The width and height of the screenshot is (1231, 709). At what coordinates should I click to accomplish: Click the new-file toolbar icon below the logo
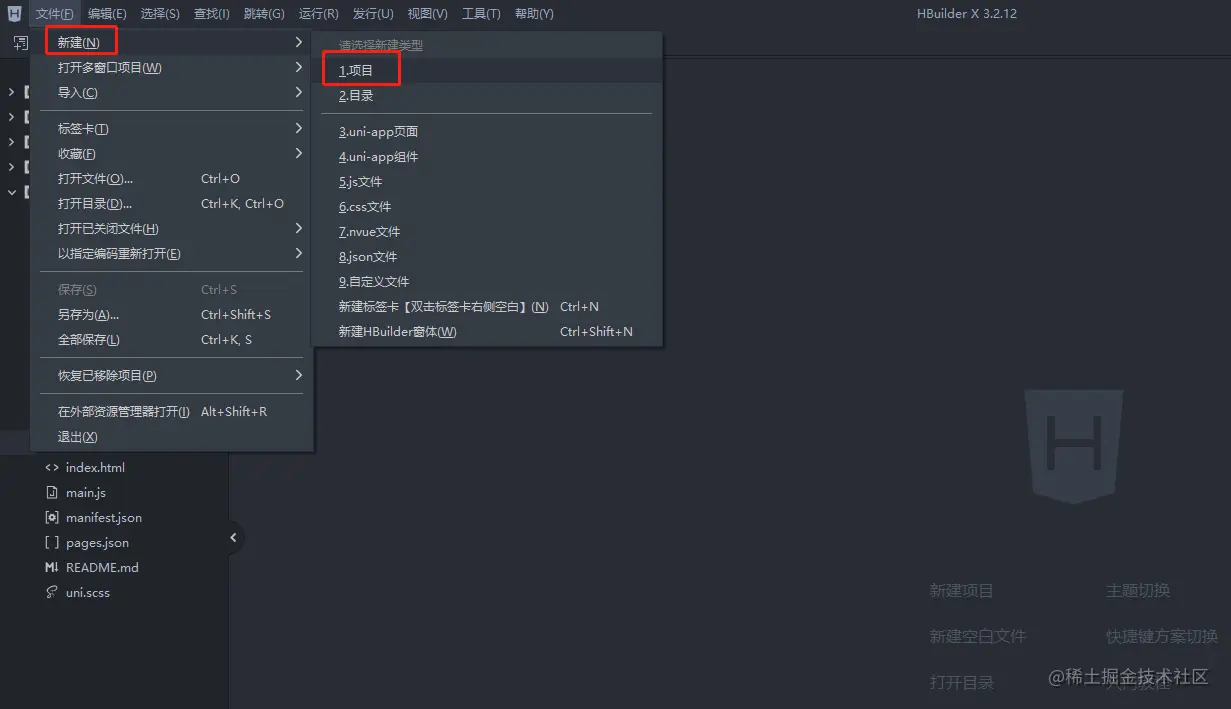(x=20, y=42)
